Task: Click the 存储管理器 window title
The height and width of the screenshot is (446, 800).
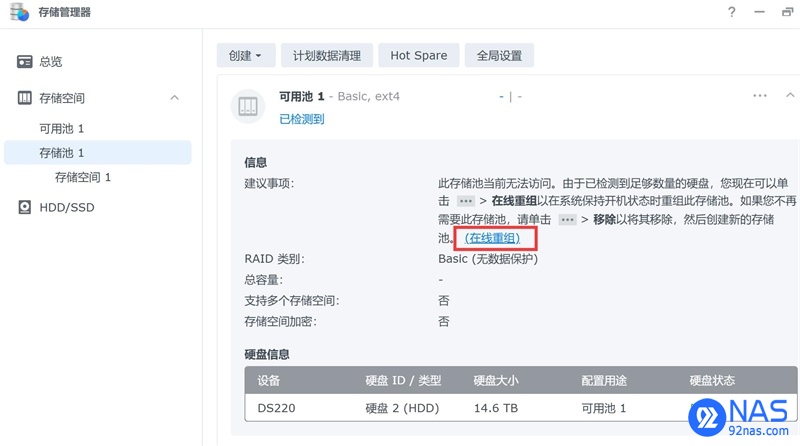Action: 65,12
